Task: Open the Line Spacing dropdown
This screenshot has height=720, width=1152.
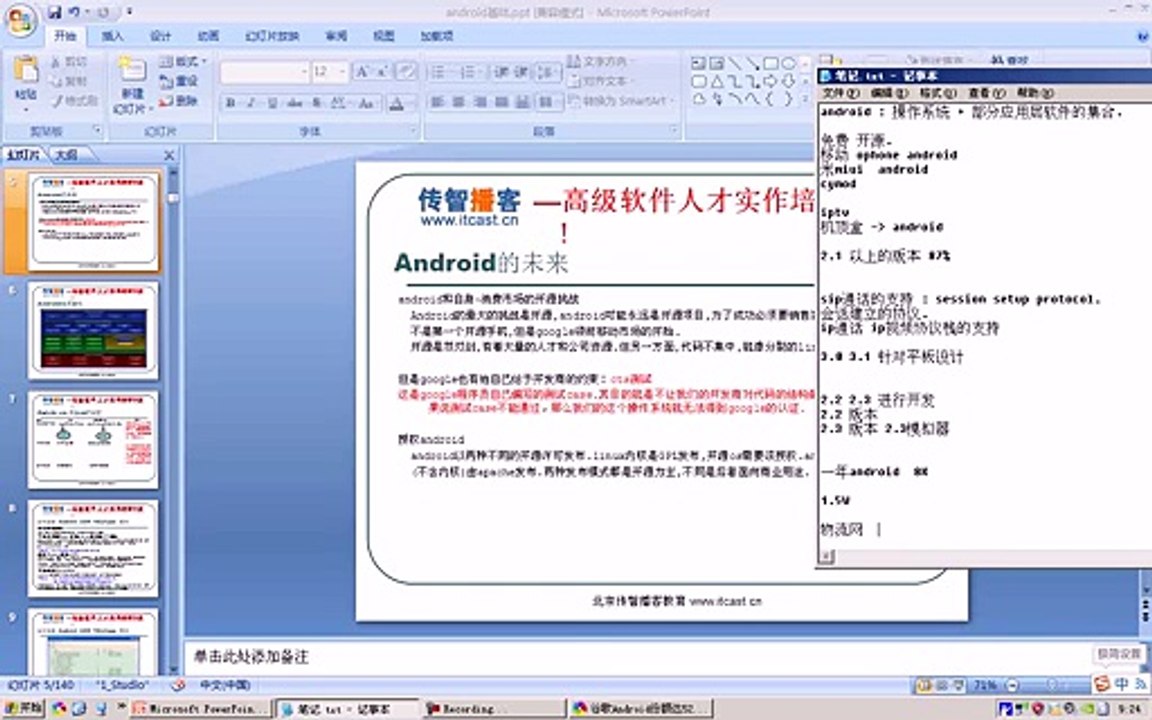Action: click(x=546, y=71)
